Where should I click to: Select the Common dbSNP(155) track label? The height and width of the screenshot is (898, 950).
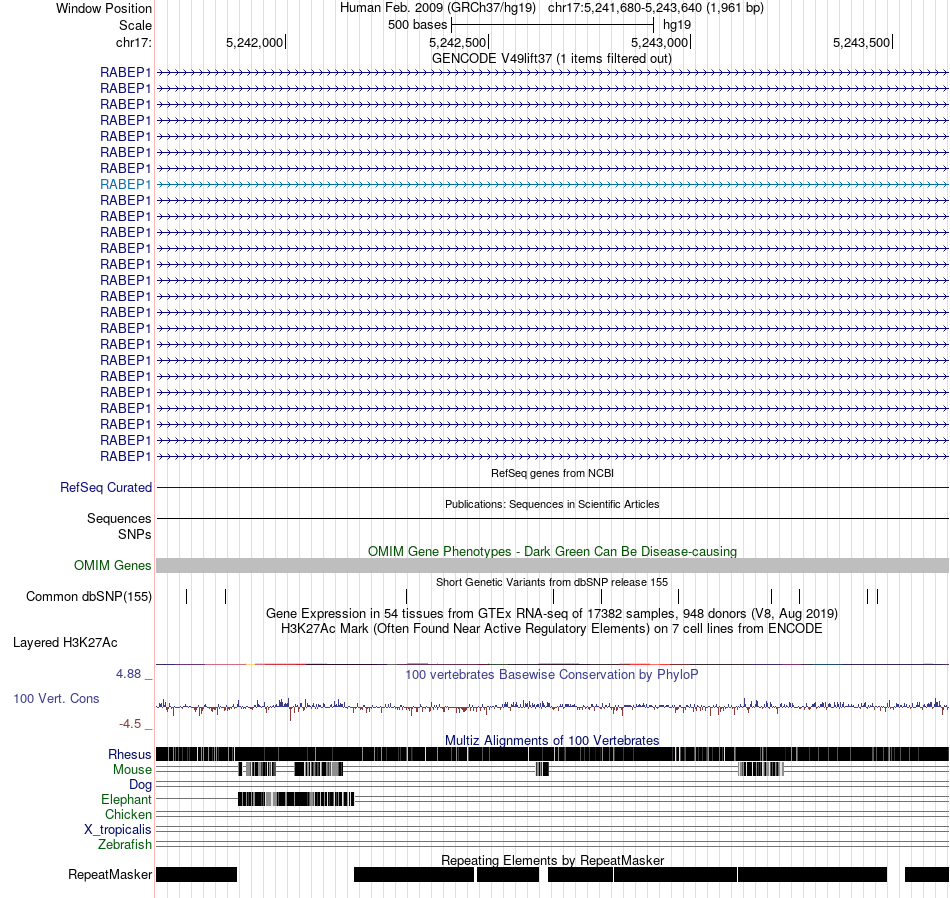pos(89,596)
